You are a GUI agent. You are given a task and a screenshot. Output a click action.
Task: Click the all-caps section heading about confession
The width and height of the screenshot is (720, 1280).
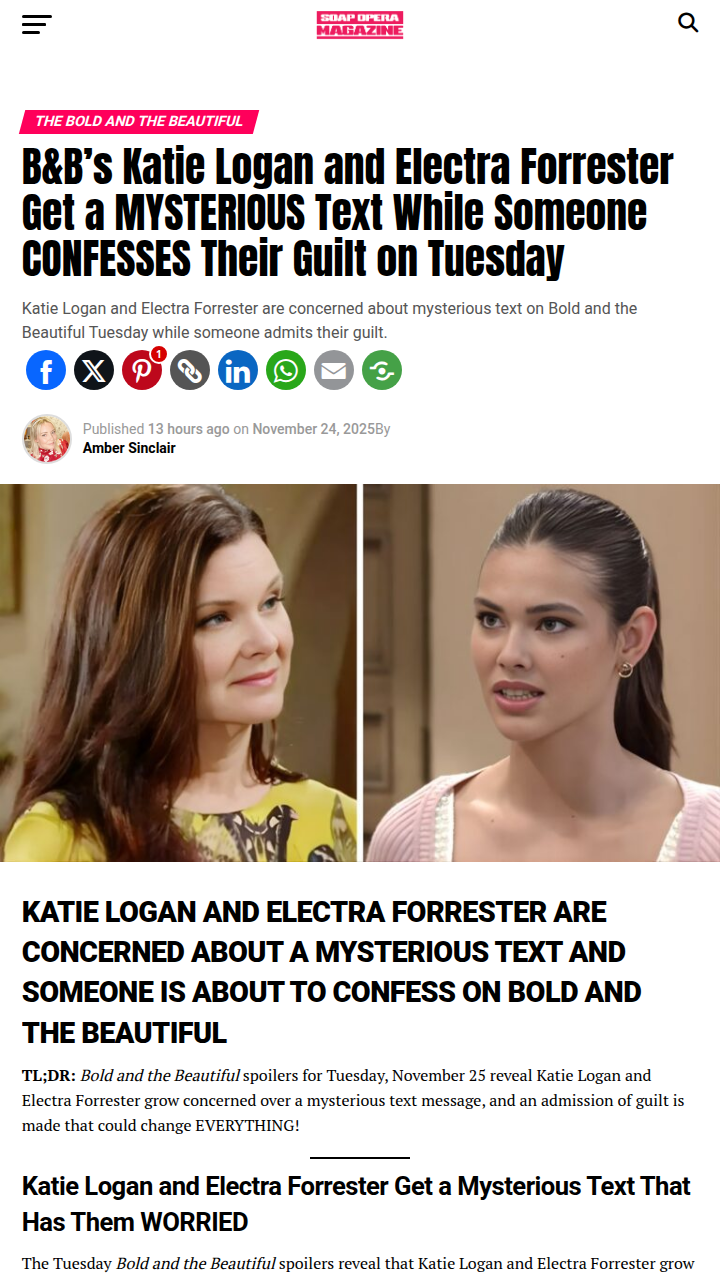332,972
